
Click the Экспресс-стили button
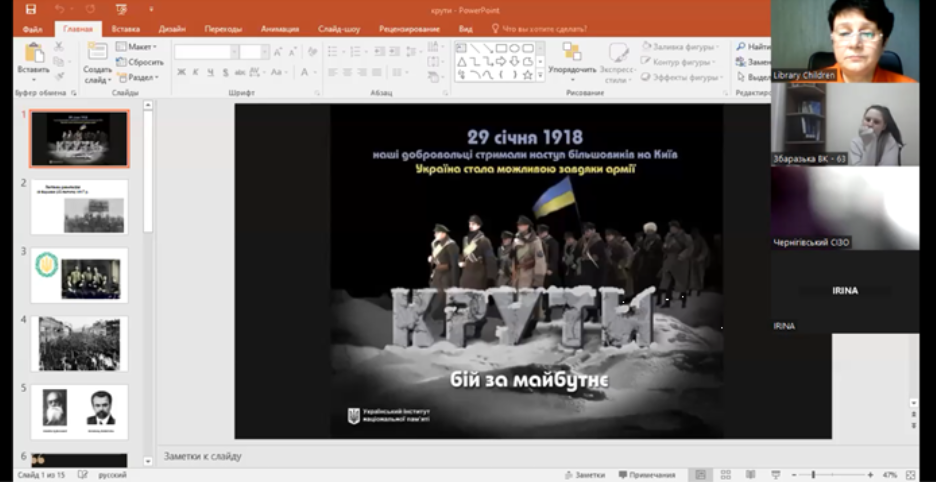618,62
